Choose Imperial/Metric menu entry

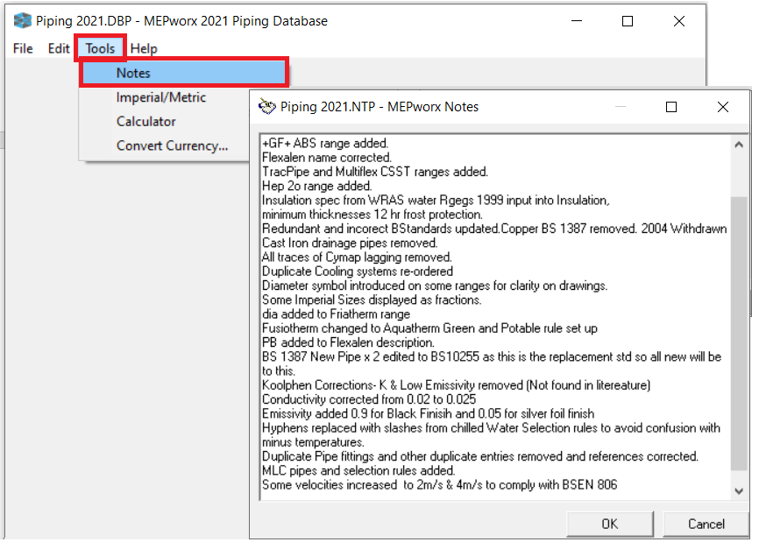(x=161, y=98)
